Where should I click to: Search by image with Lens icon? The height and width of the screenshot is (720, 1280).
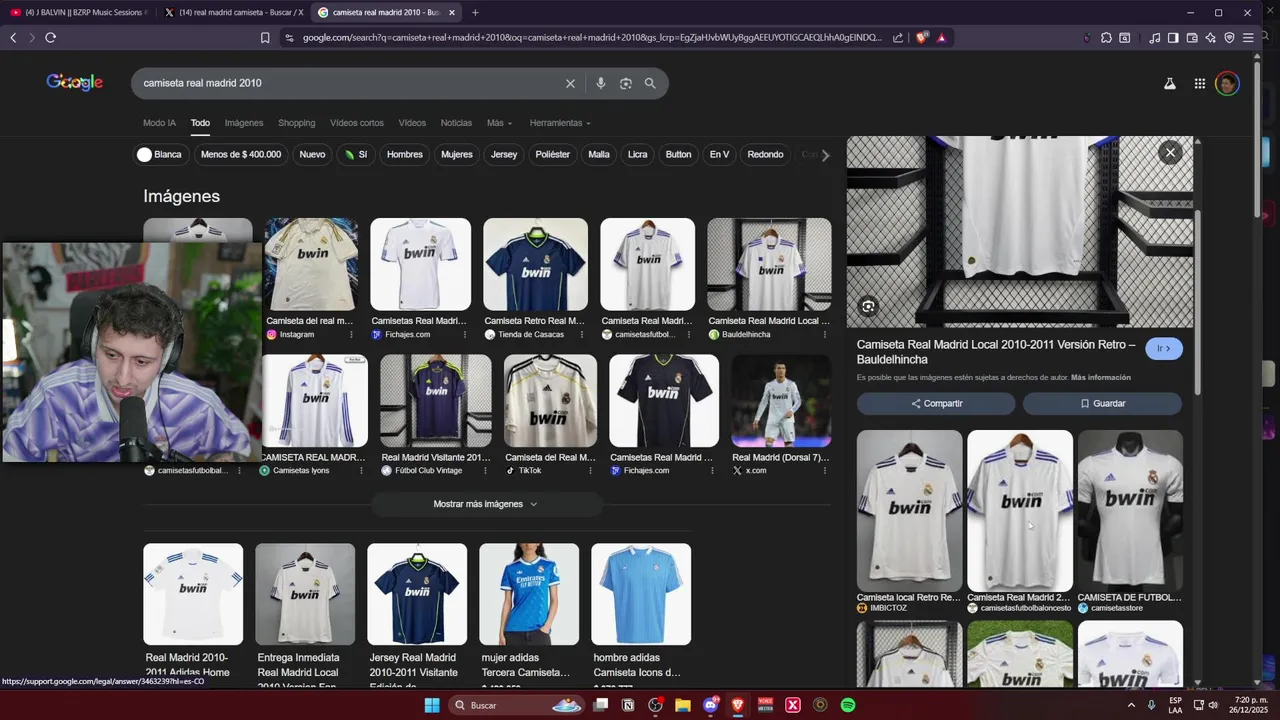click(x=625, y=83)
